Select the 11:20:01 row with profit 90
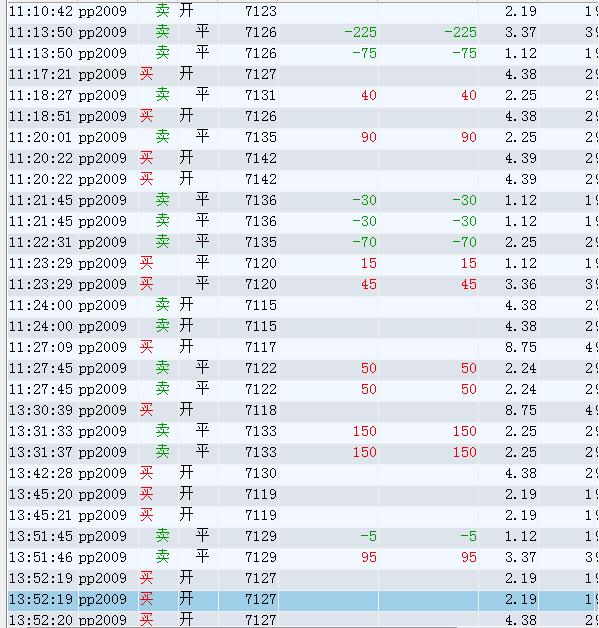599x628 pixels. pyautogui.click(x=303, y=137)
